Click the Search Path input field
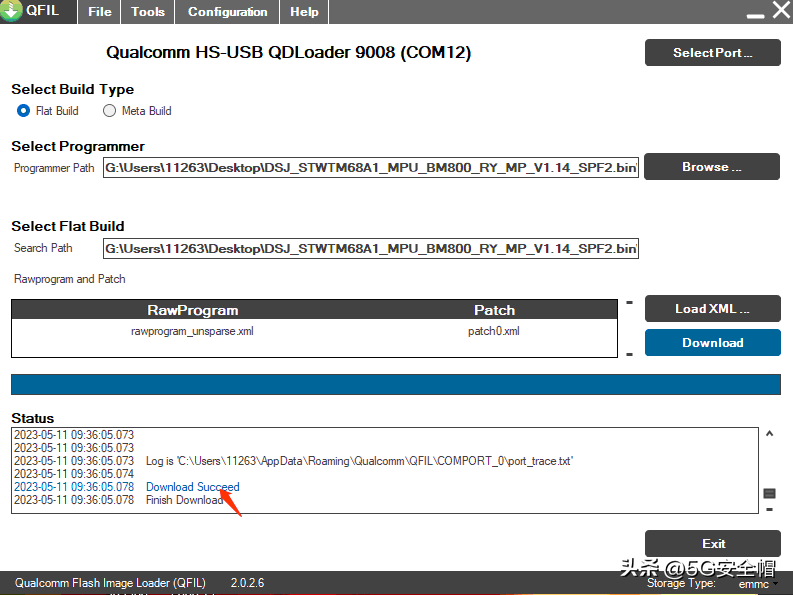The image size is (793, 595). coord(371,248)
